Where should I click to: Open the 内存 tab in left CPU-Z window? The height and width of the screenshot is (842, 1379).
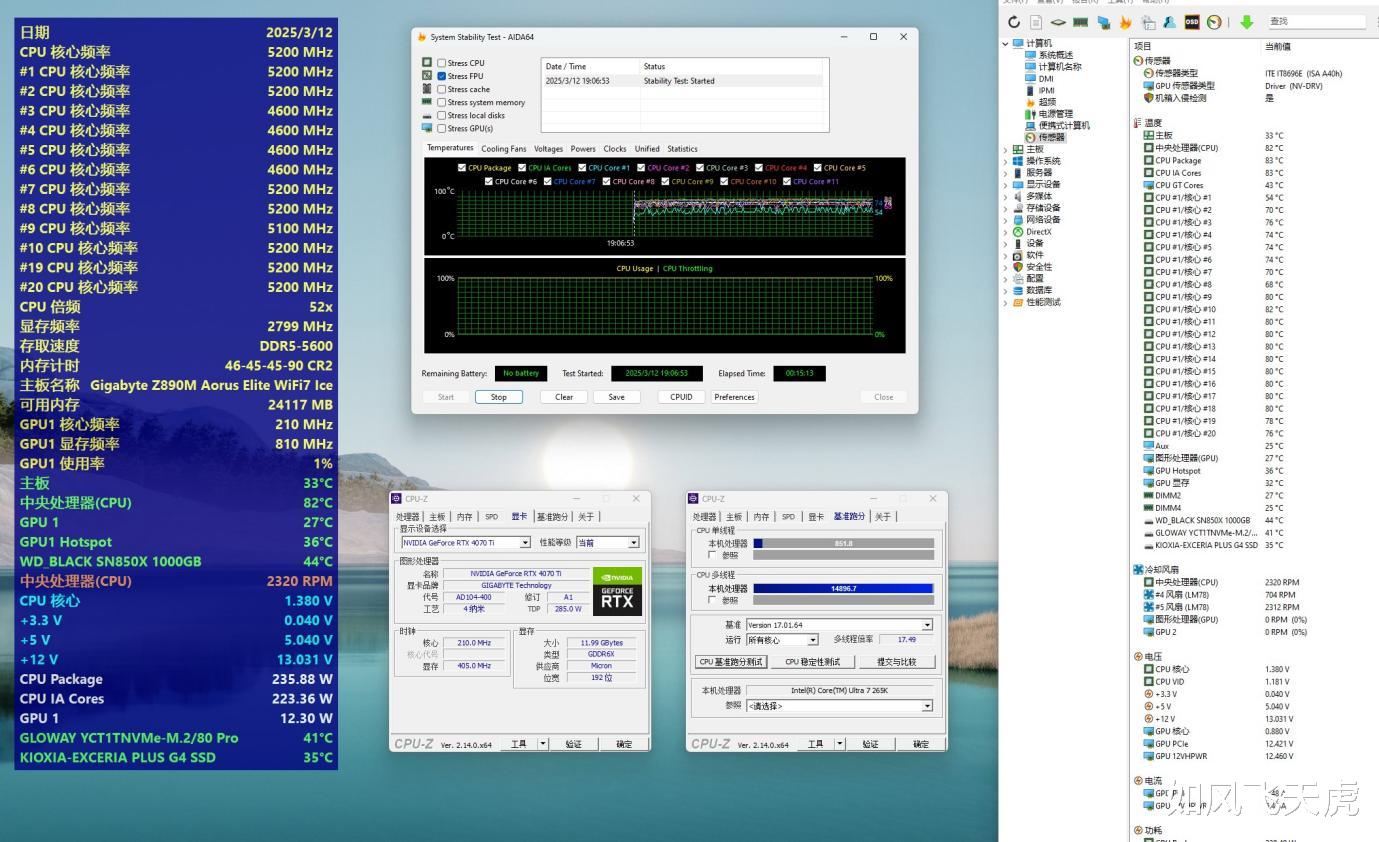point(464,517)
